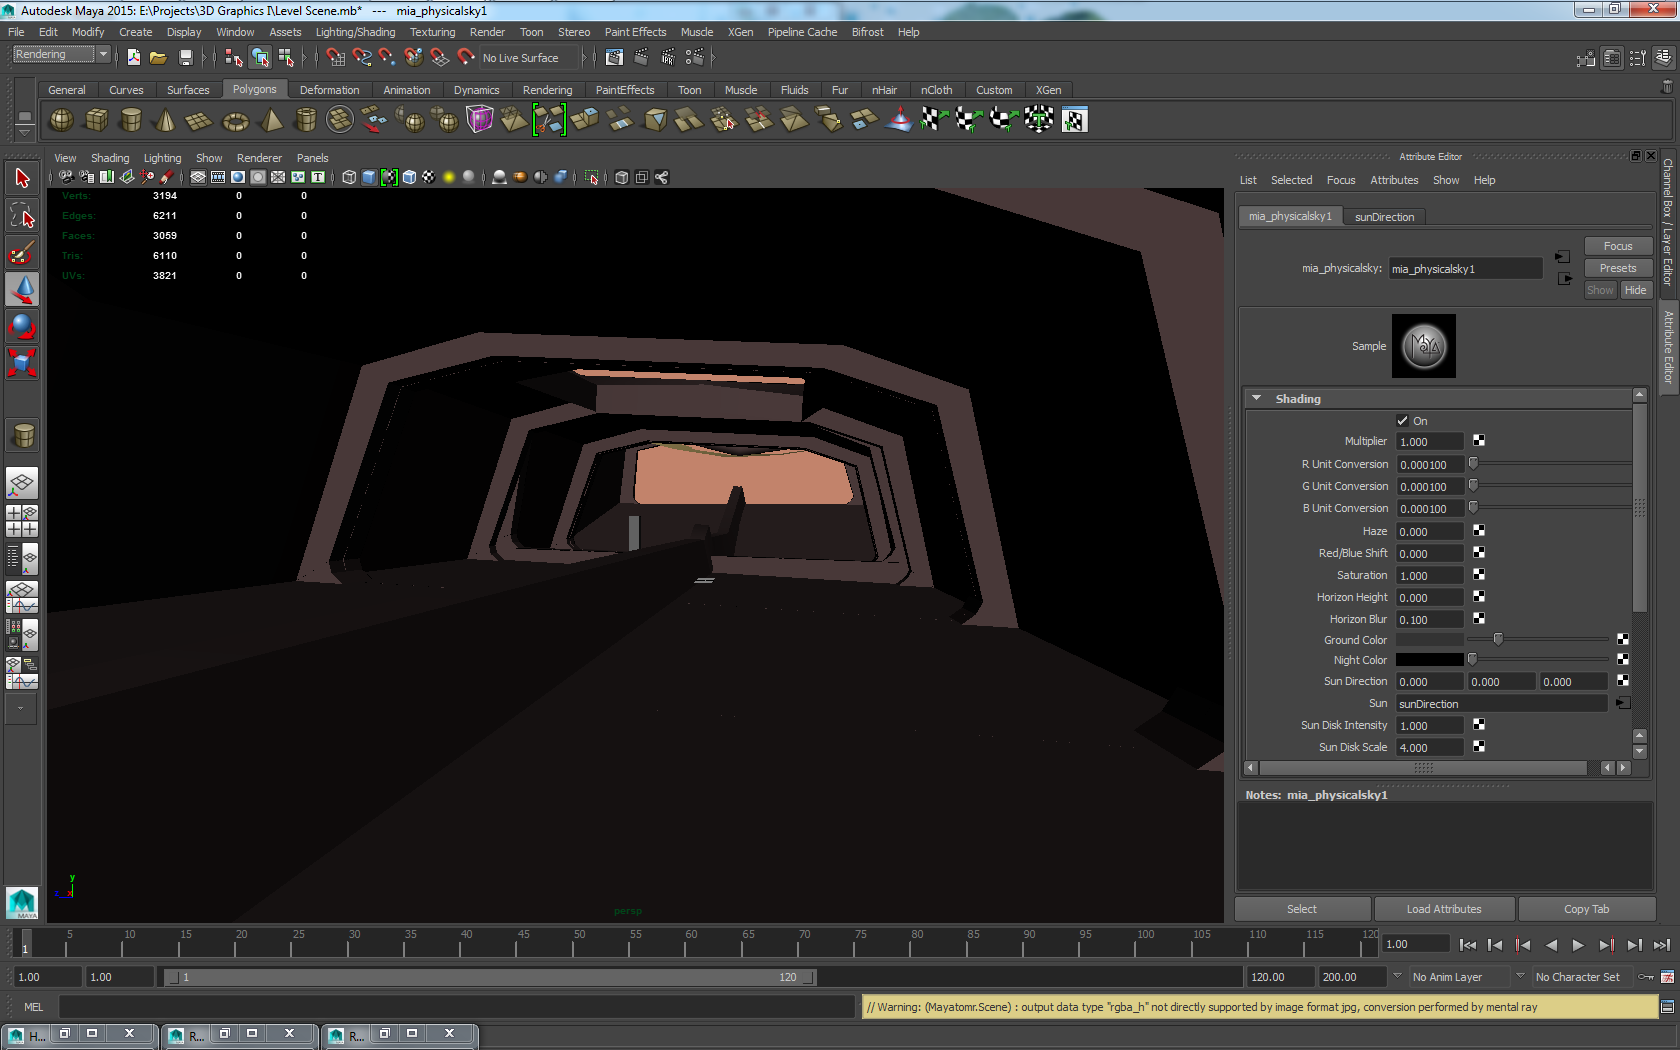Image resolution: width=1680 pixels, height=1050 pixels.
Task: Click the Copy Tab button
Action: 1586,908
